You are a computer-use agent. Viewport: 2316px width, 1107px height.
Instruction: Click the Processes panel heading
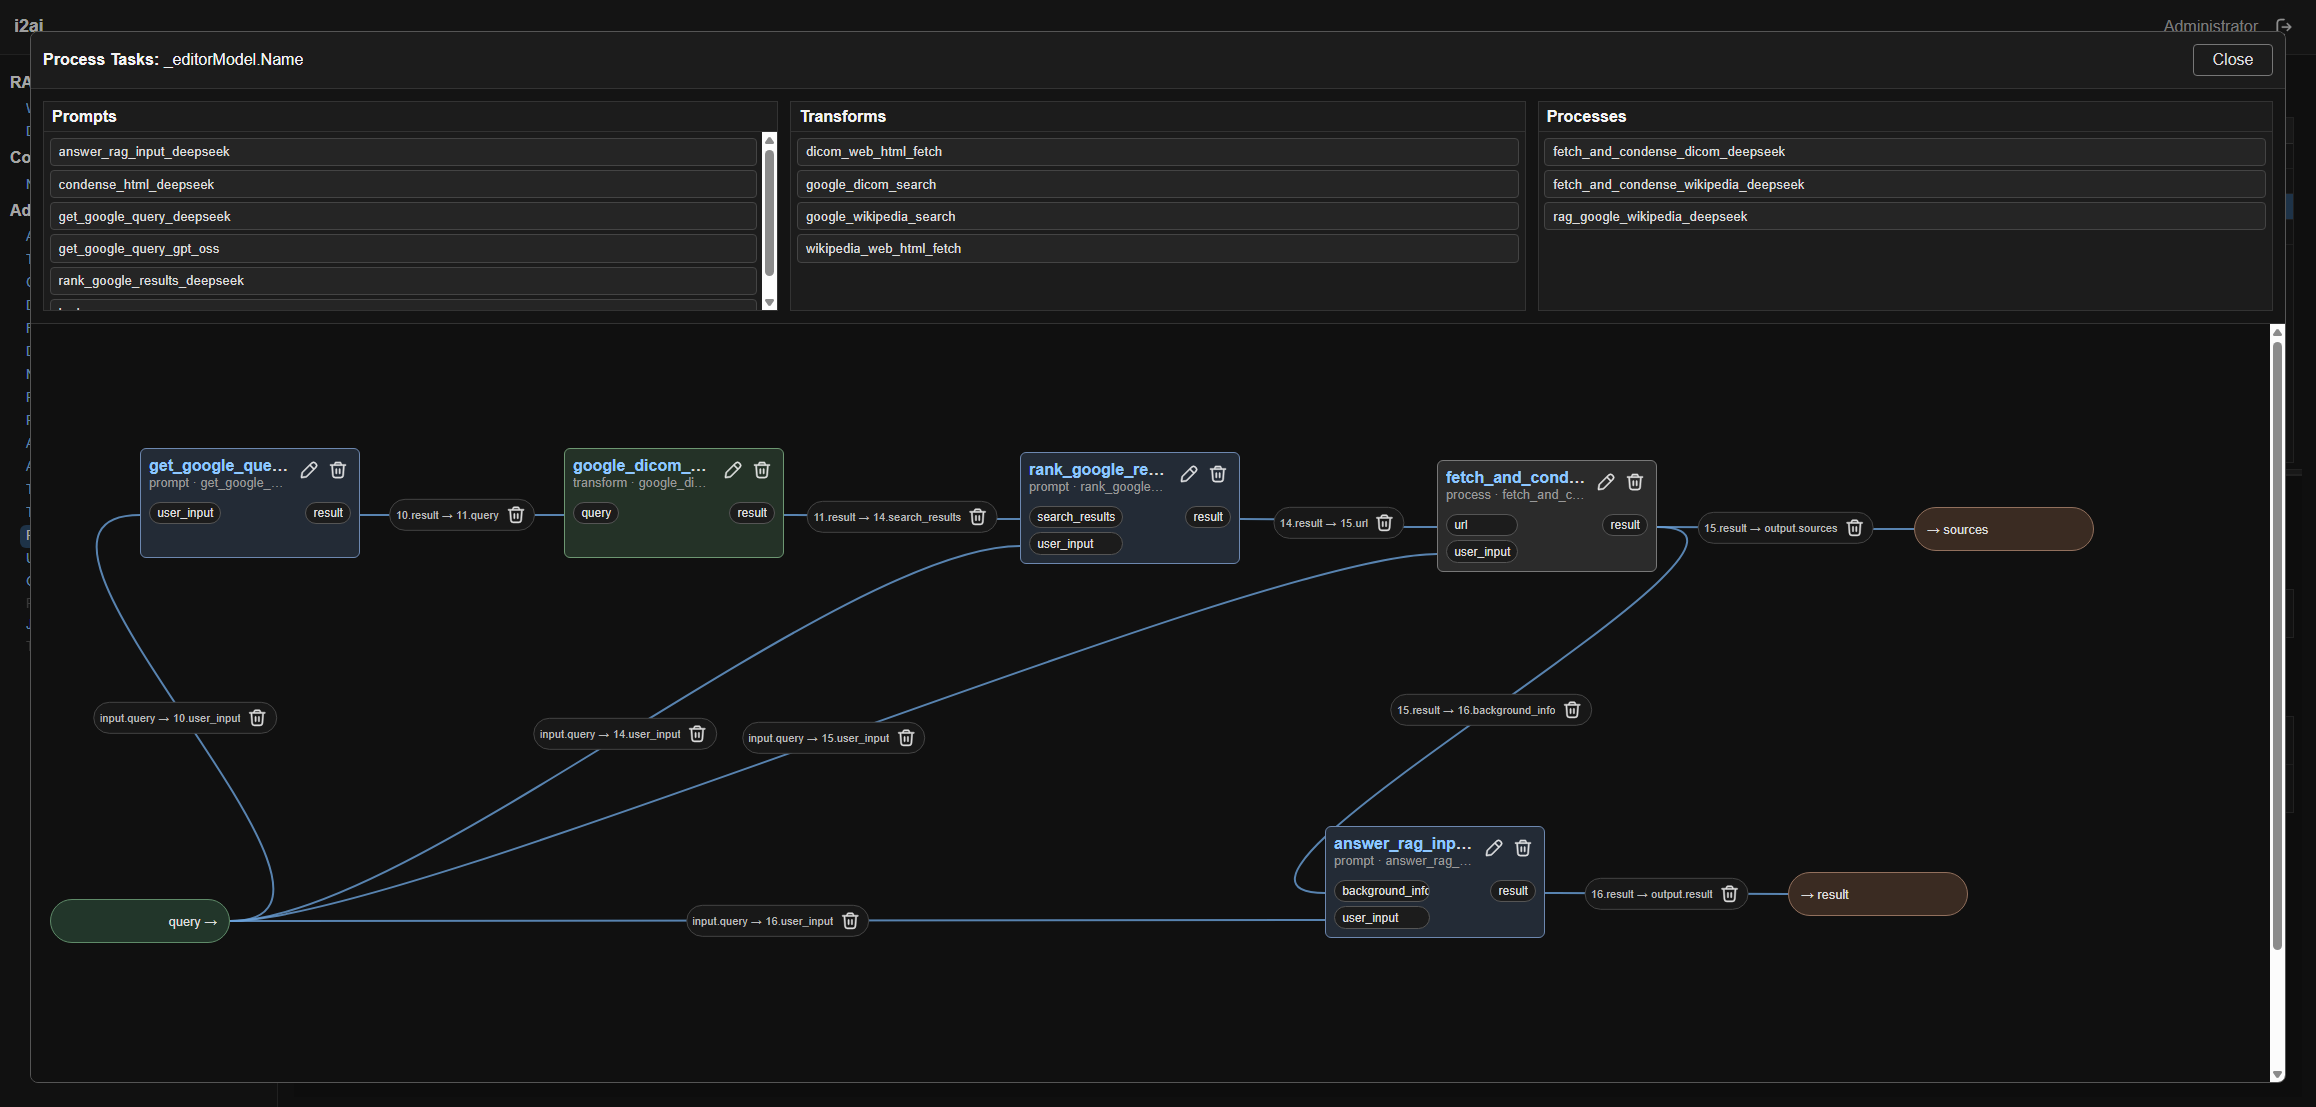point(1586,116)
